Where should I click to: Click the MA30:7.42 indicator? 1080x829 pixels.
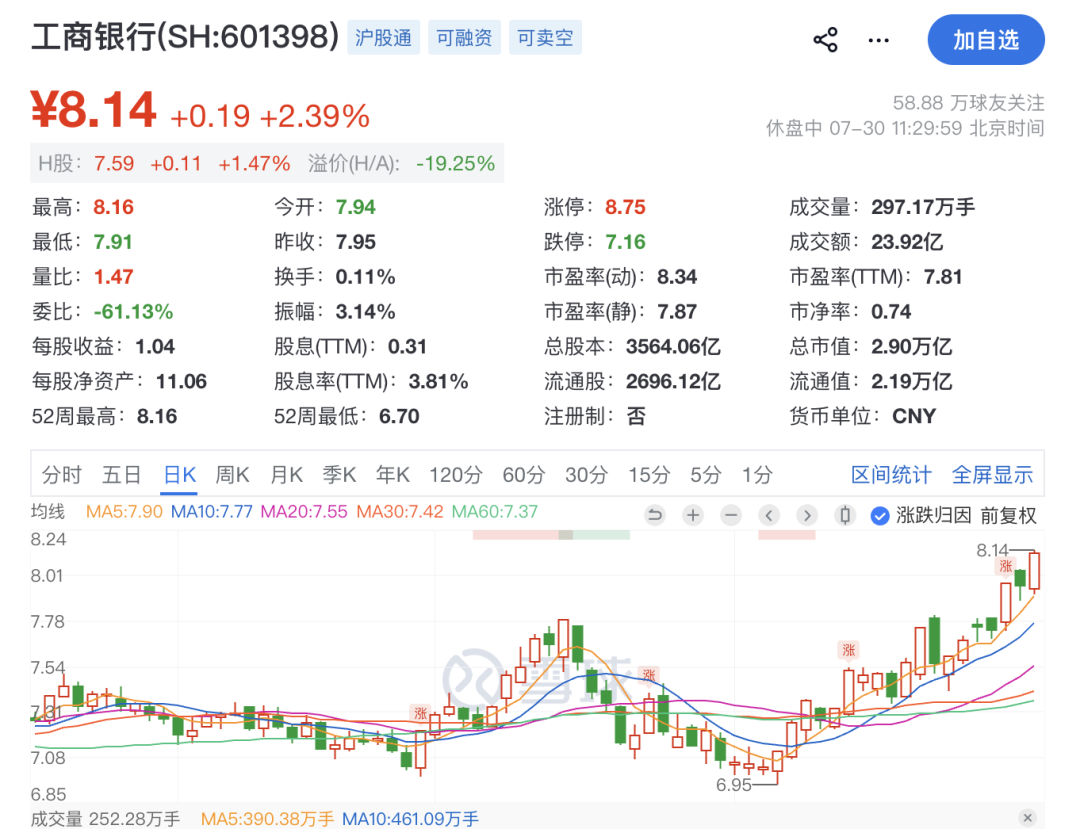tap(399, 512)
